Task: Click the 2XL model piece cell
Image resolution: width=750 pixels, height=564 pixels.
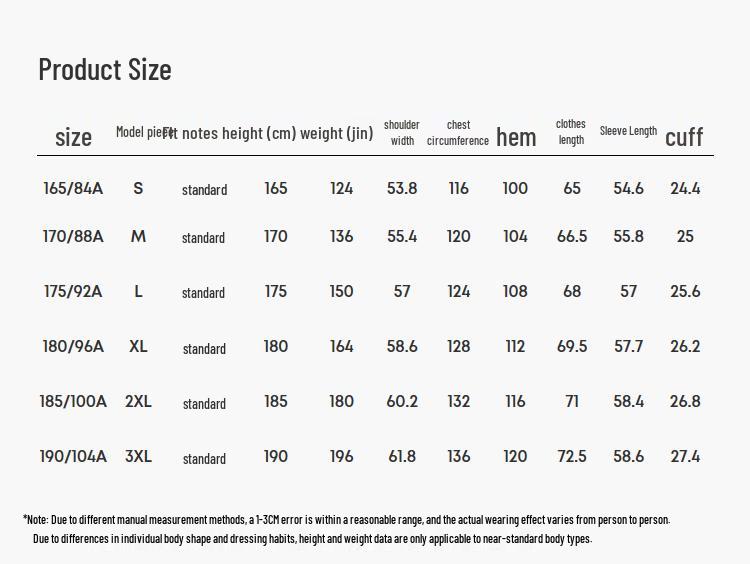Action: coord(138,401)
